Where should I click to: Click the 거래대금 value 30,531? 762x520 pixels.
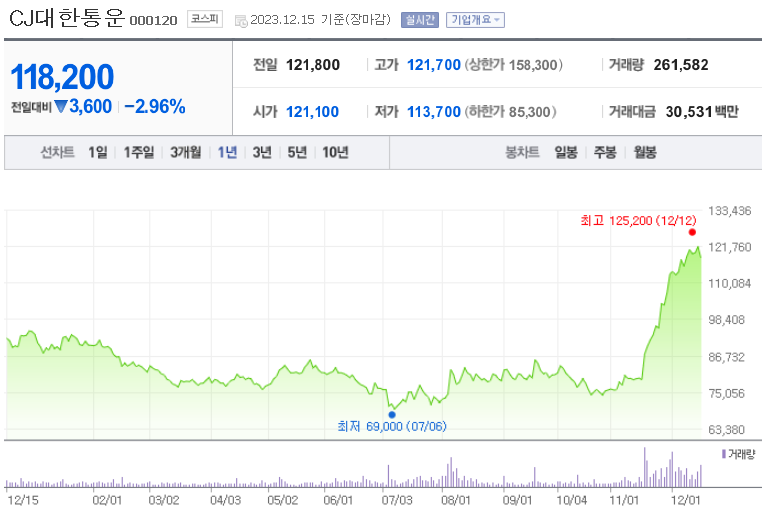pyautogui.click(x=689, y=112)
